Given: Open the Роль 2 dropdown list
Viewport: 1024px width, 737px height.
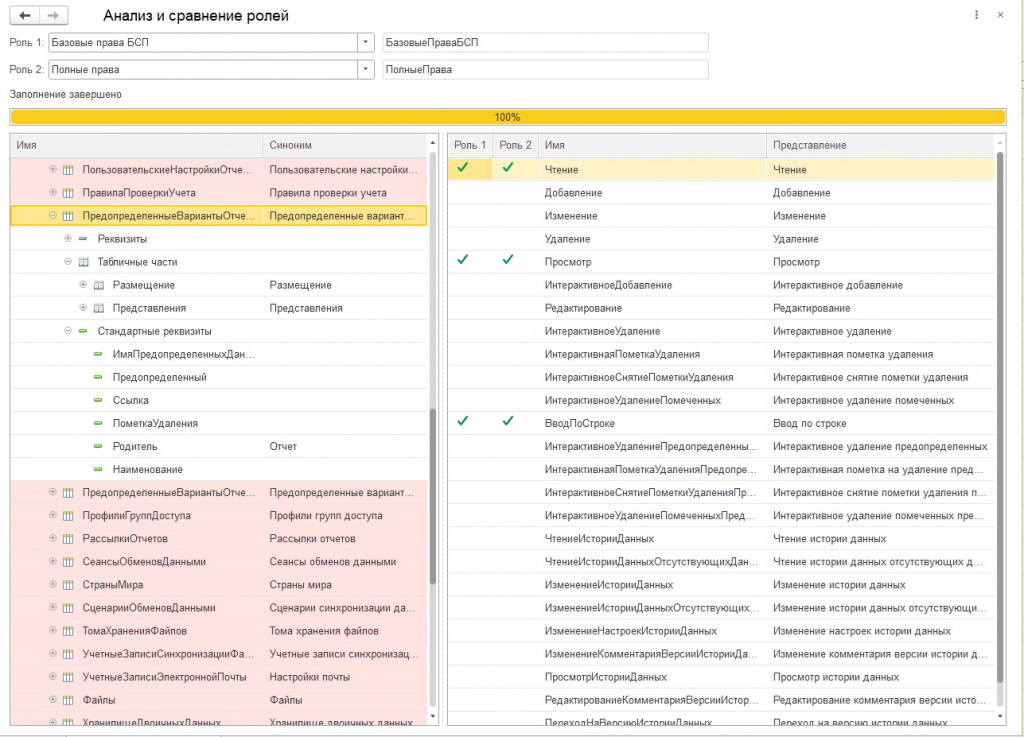Looking at the screenshot, I should pyautogui.click(x=366, y=69).
